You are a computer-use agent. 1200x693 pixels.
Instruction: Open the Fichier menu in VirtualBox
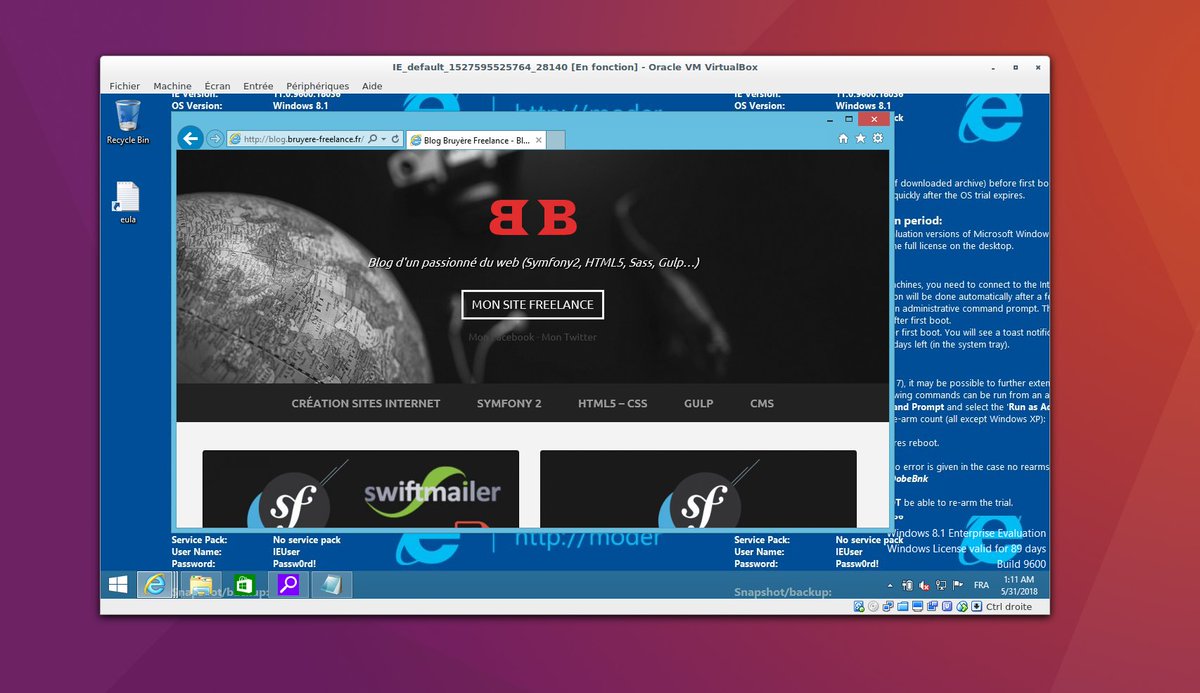point(125,86)
